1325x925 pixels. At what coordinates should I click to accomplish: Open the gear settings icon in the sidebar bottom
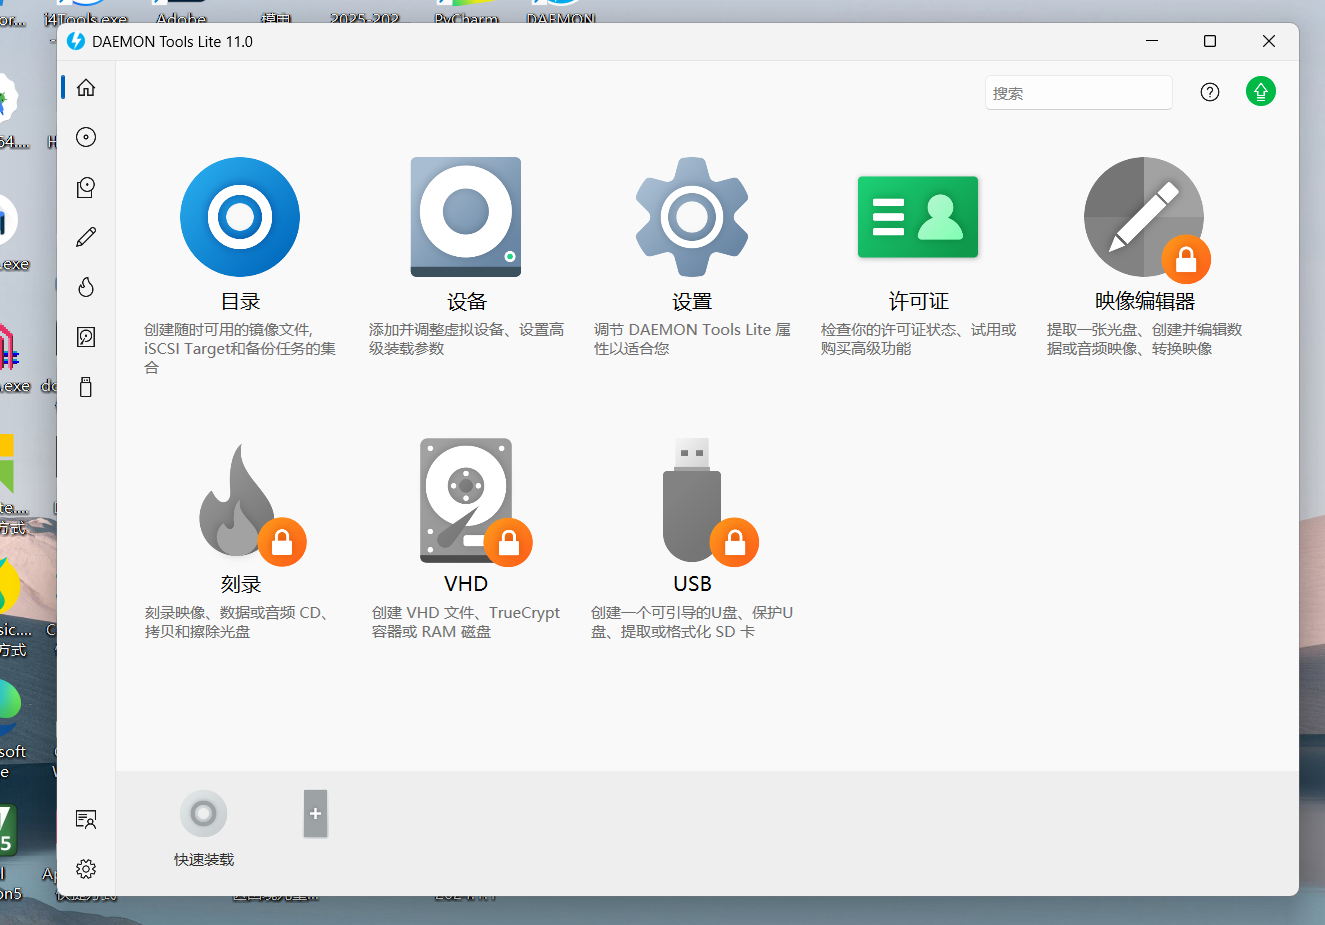tap(86, 869)
